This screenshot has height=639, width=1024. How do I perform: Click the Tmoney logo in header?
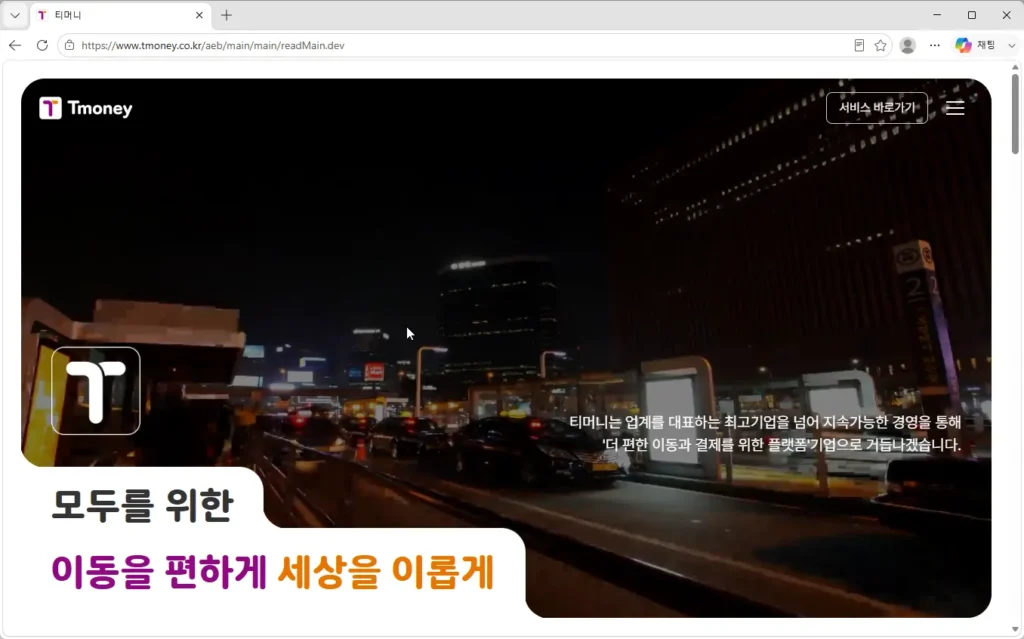pyautogui.click(x=86, y=108)
